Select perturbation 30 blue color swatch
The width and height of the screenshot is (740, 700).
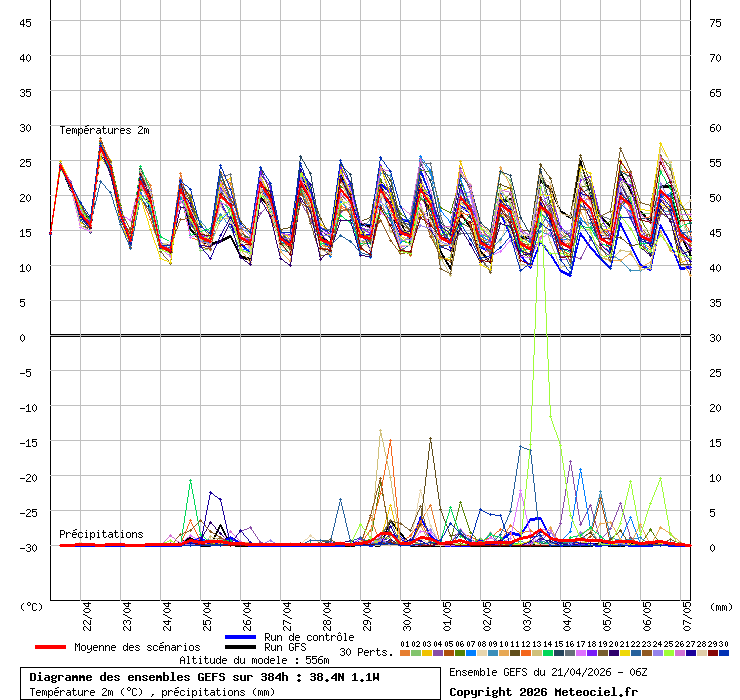pos(724,653)
